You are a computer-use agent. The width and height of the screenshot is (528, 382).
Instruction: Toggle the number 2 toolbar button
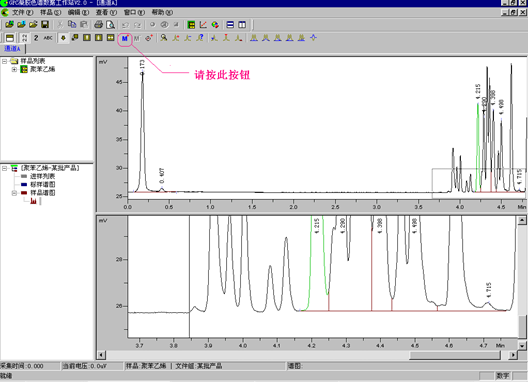(36, 38)
